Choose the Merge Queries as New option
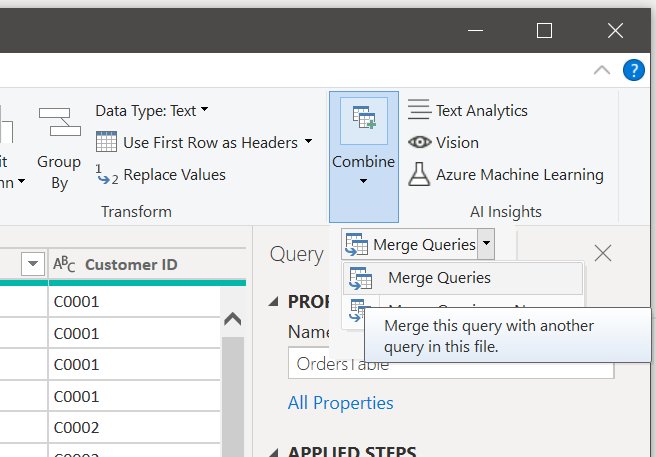Image resolution: width=656 pixels, height=457 pixels. pyautogui.click(x=356, y=311)
